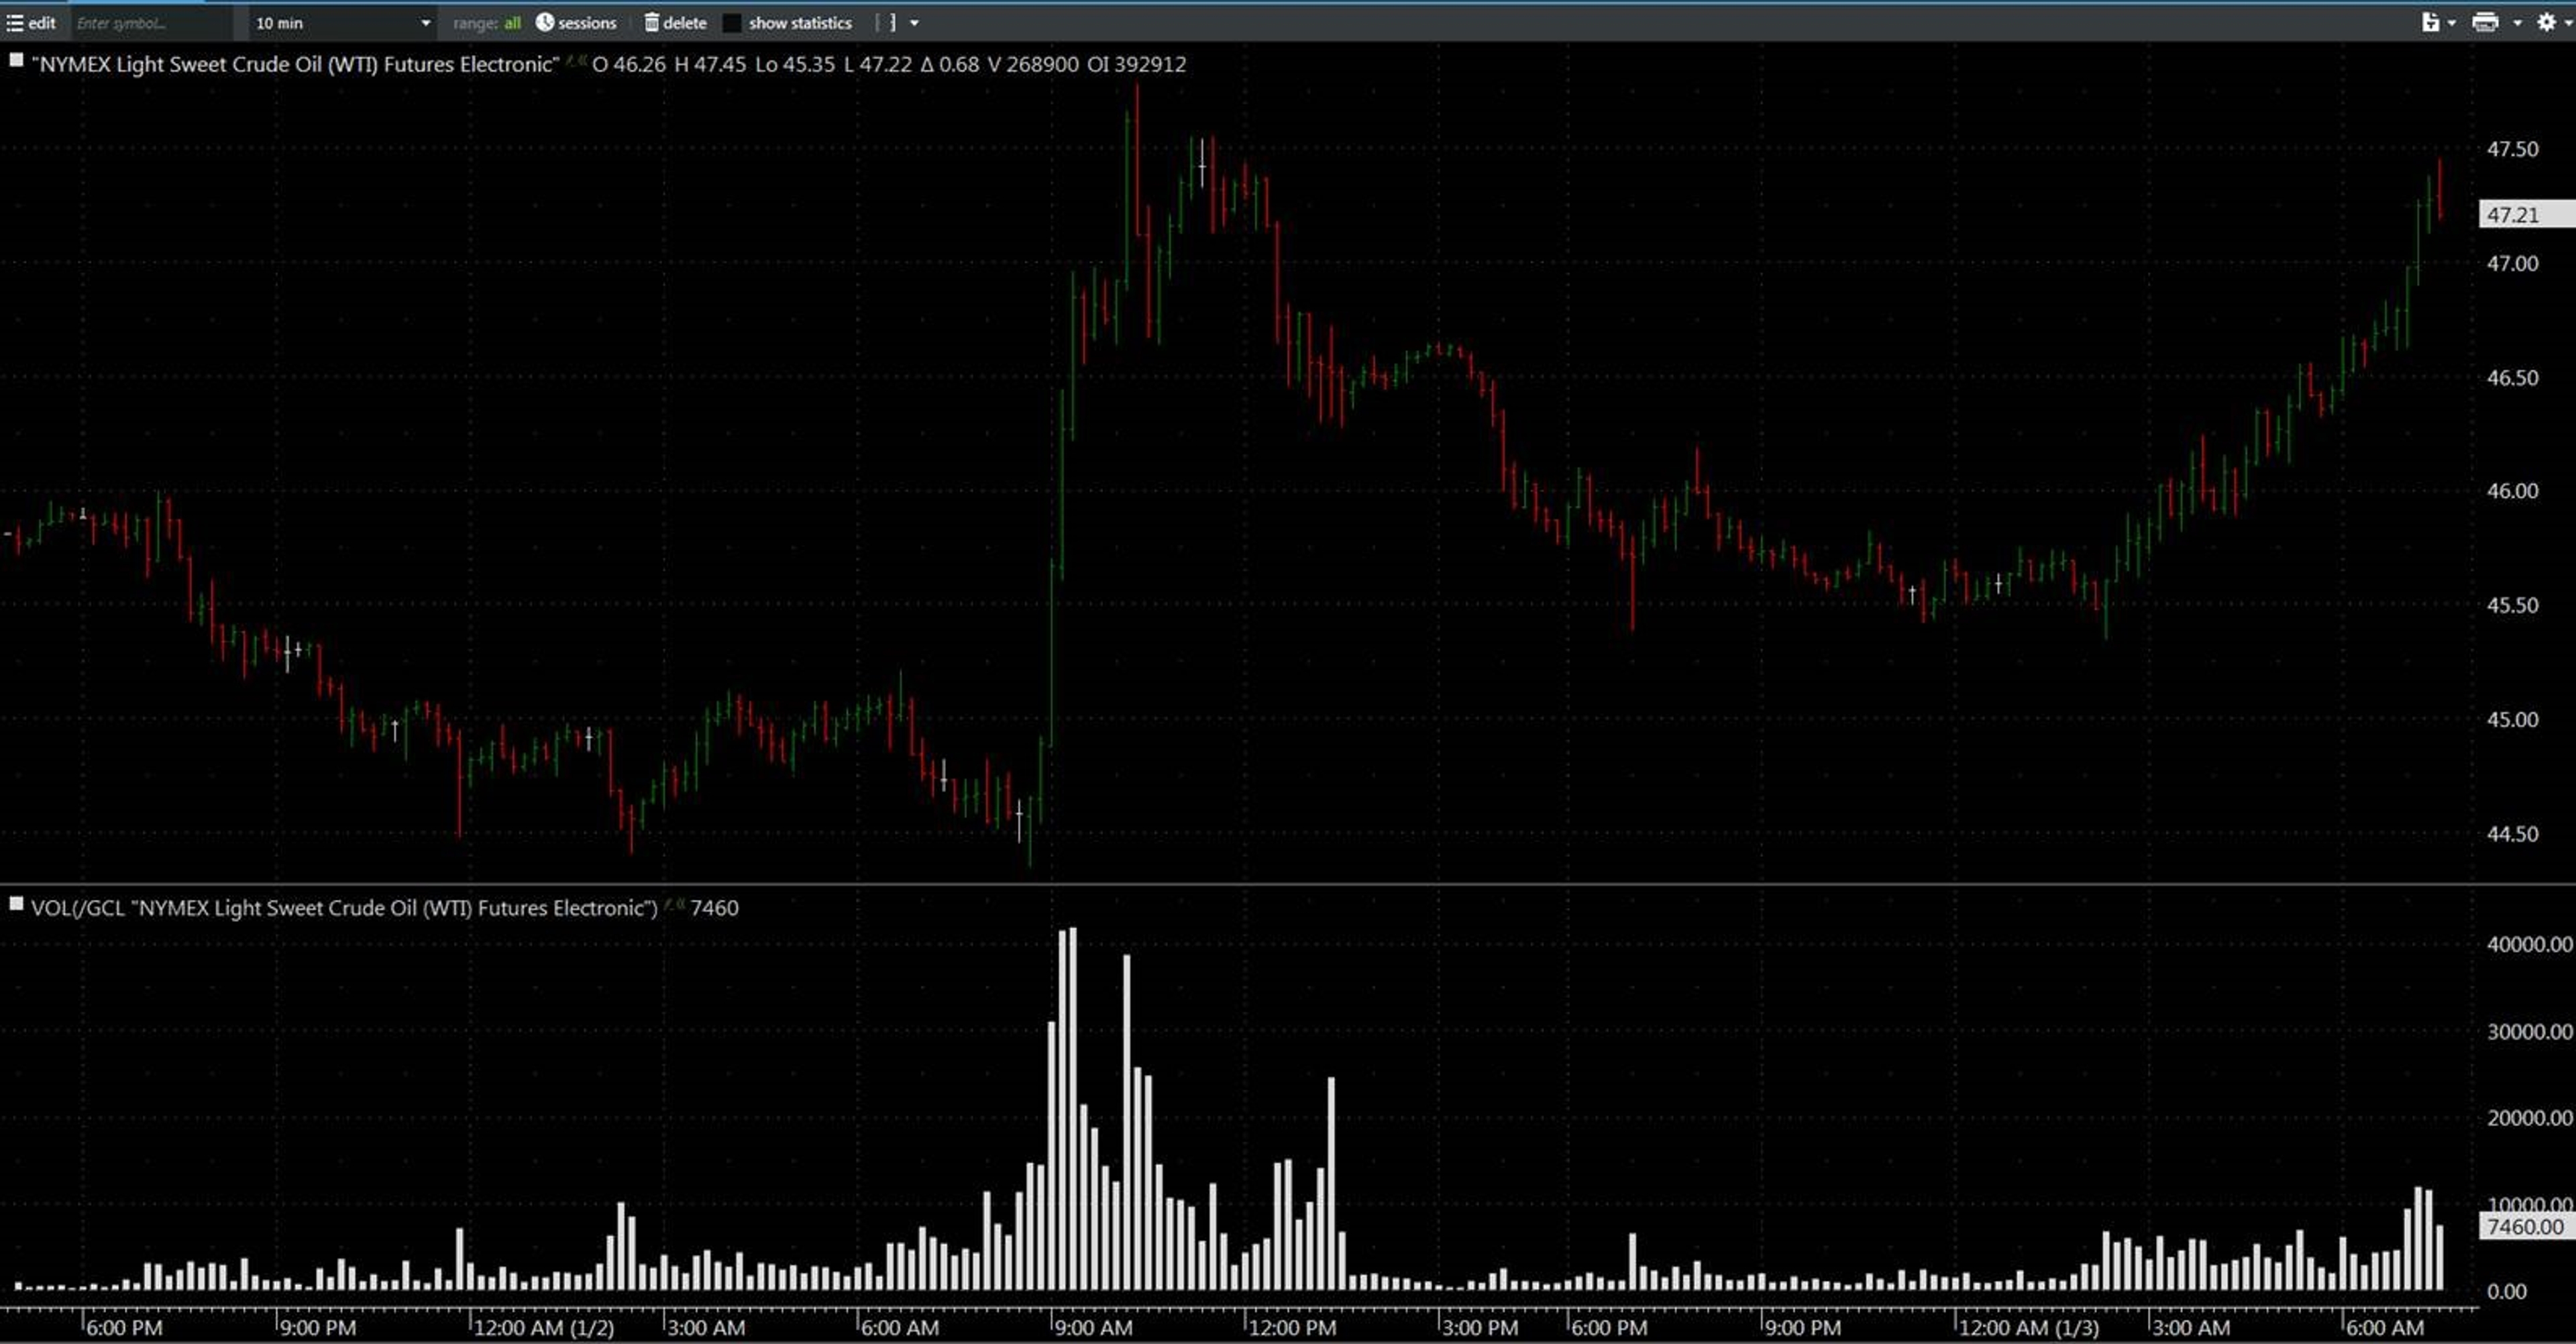Click the 20000.00 volume axis label
Viewport: 2576px width, 1344px height.
pyautogui.click(x=2529, y=1118)
